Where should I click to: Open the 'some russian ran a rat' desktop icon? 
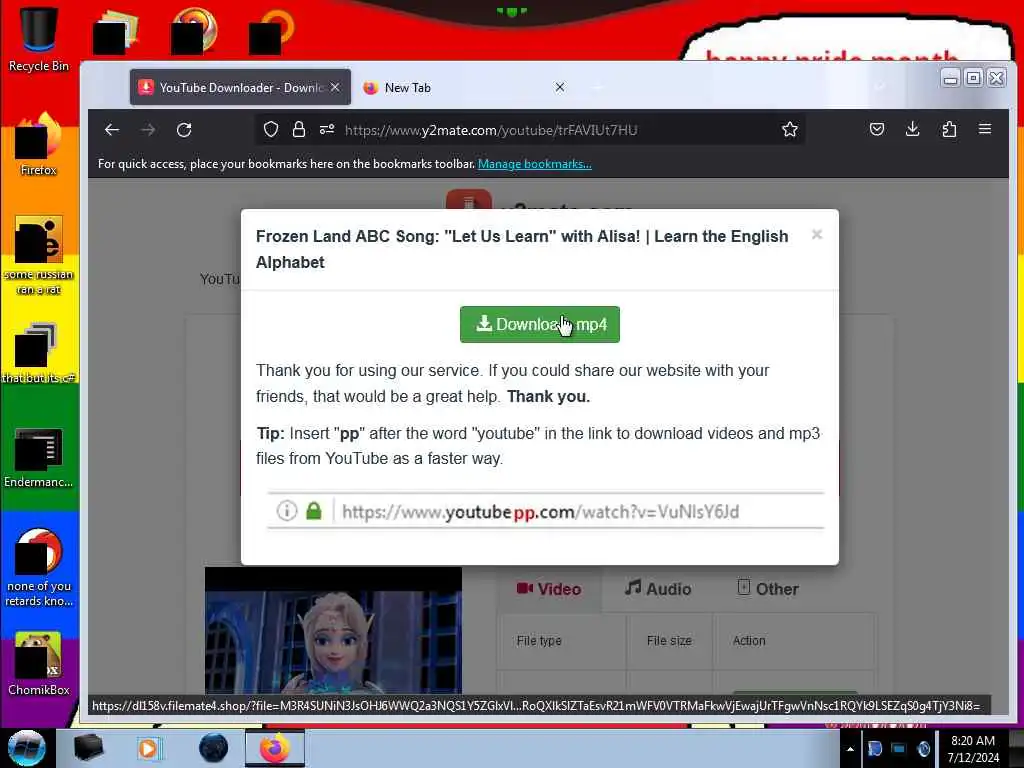tap(39, 255)
